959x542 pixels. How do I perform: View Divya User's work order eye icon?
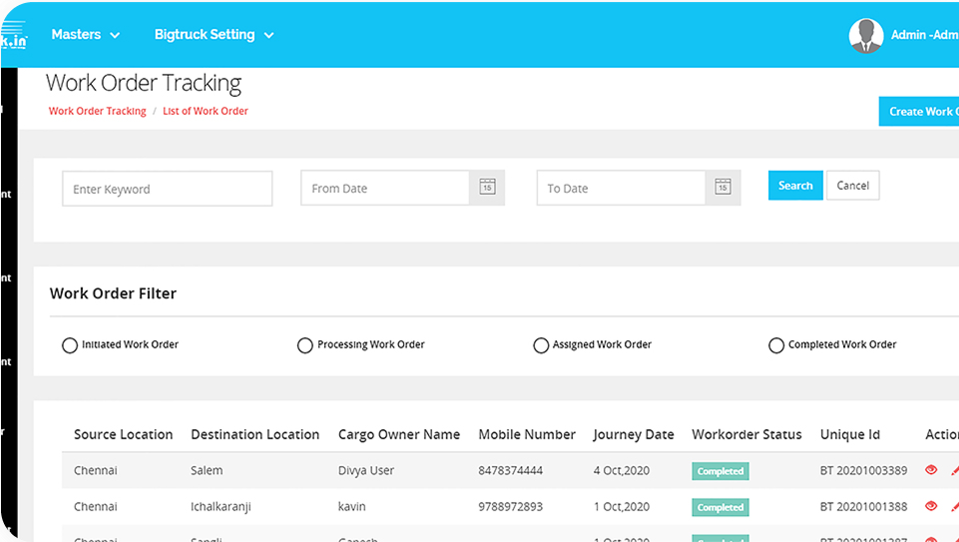[931, 470]
